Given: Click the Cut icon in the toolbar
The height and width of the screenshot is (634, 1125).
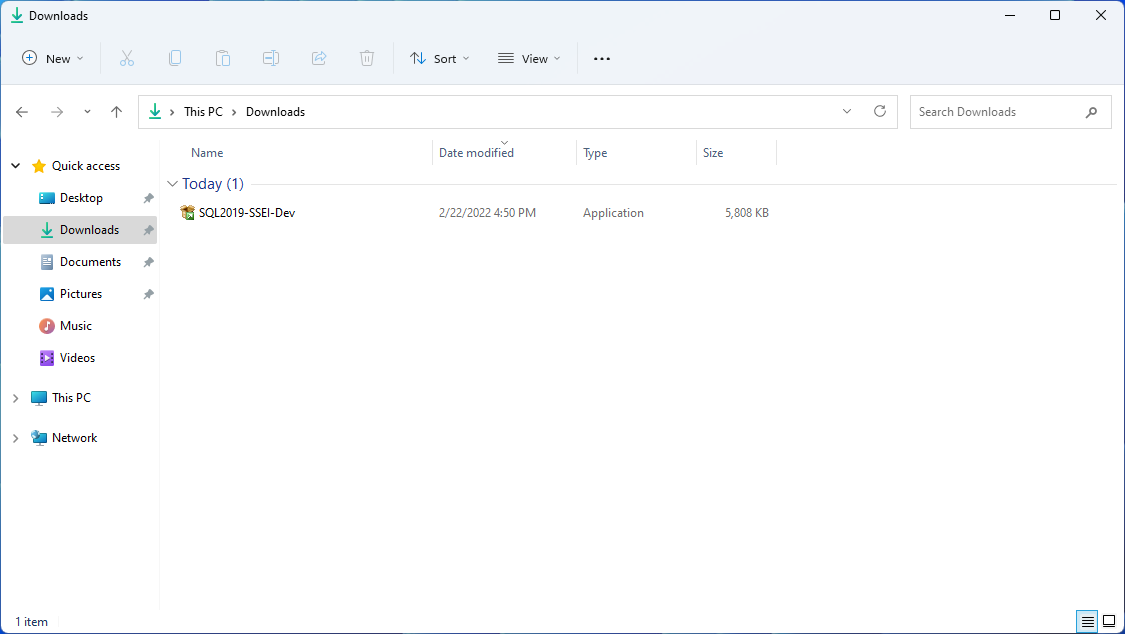Looking at the screenshot, I should 127,58.
